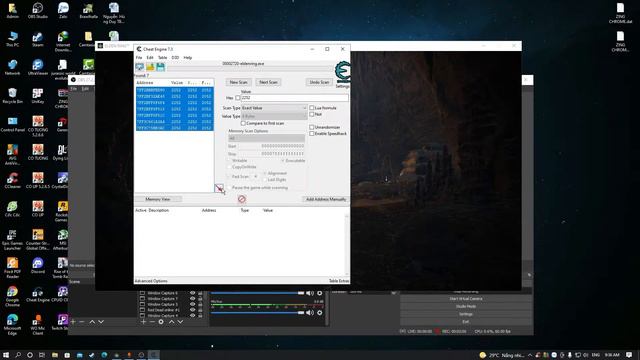Open Microsoft Edge desktop shortcut

click(x=12, y=324)
